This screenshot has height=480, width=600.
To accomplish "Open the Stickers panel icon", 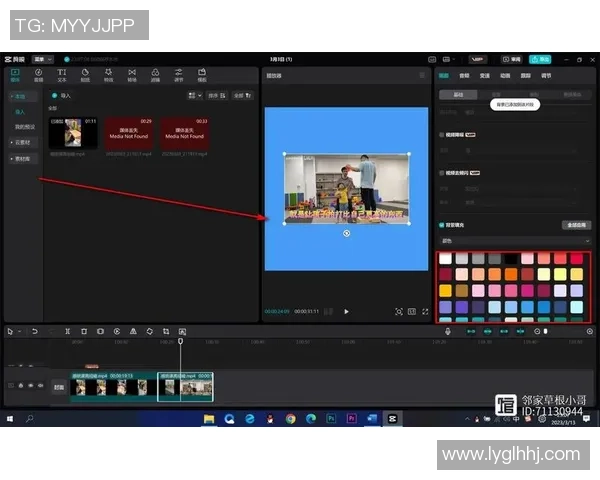I will 85,74.
